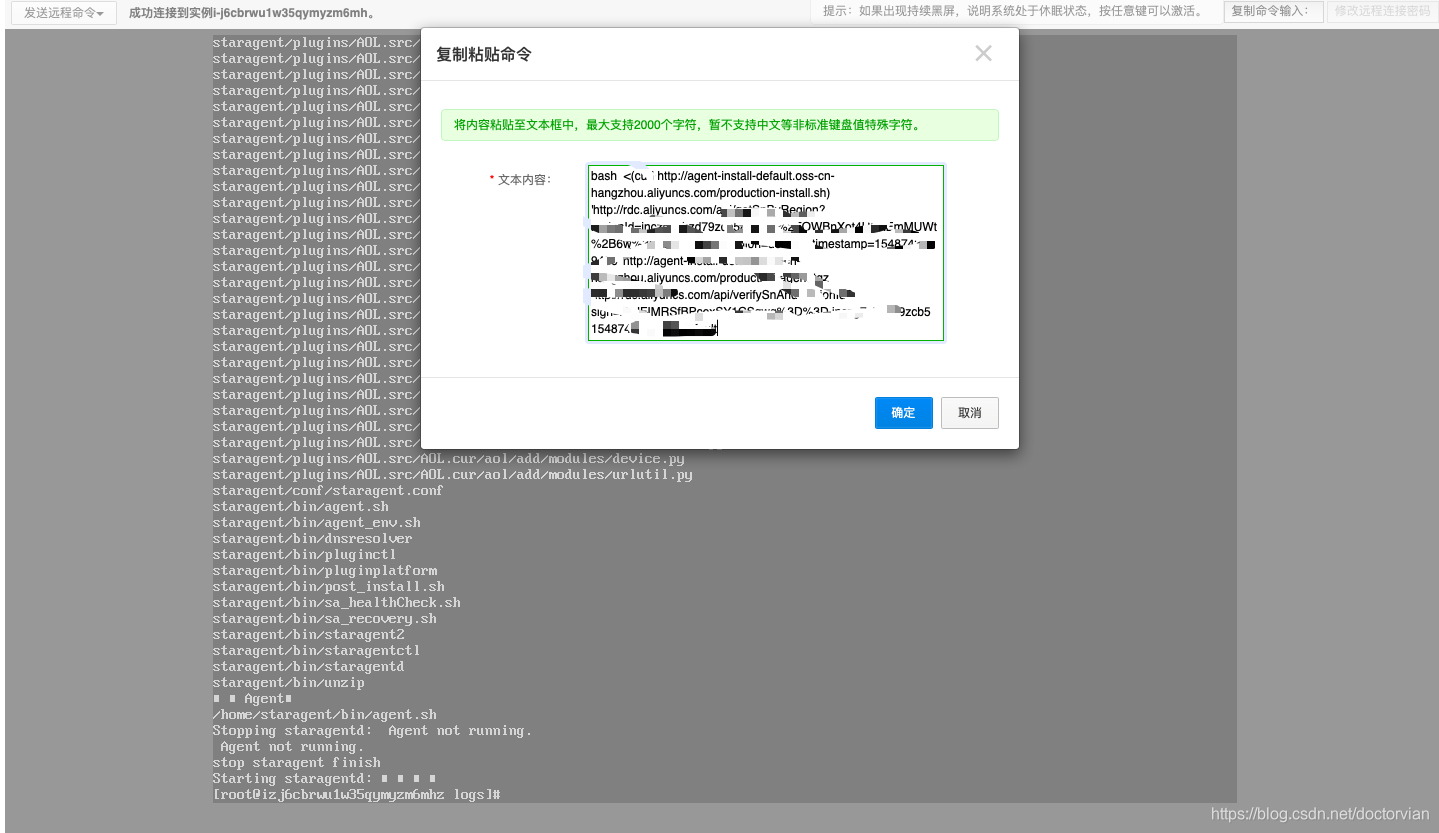This screenshot has height=833, width=1439.
Task: Click terminal line staragent/bin/agent_env.sh
Action: [316, 523]
